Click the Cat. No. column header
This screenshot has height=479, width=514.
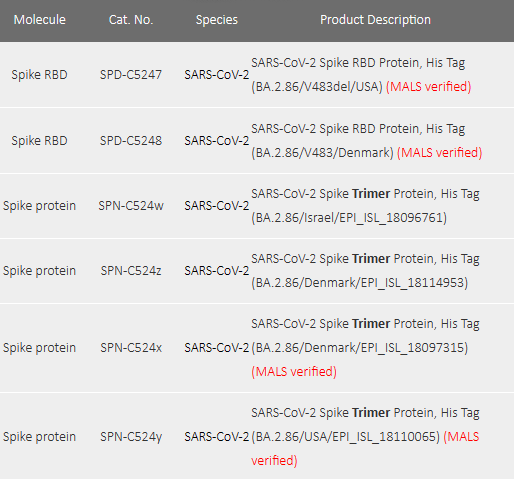131,20
